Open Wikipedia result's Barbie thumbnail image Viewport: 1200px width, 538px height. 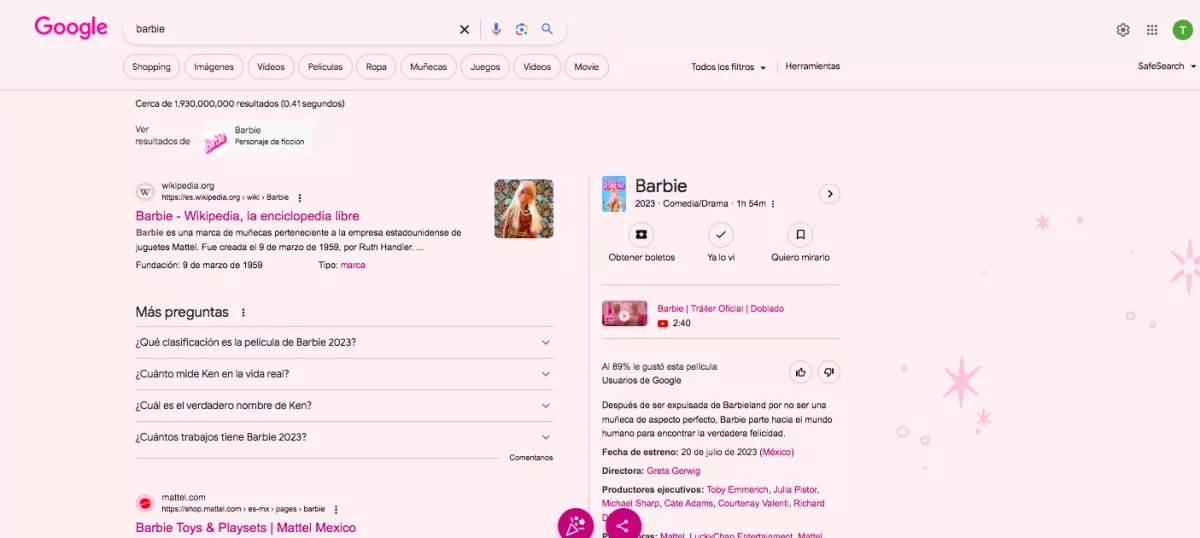point(524,209)
